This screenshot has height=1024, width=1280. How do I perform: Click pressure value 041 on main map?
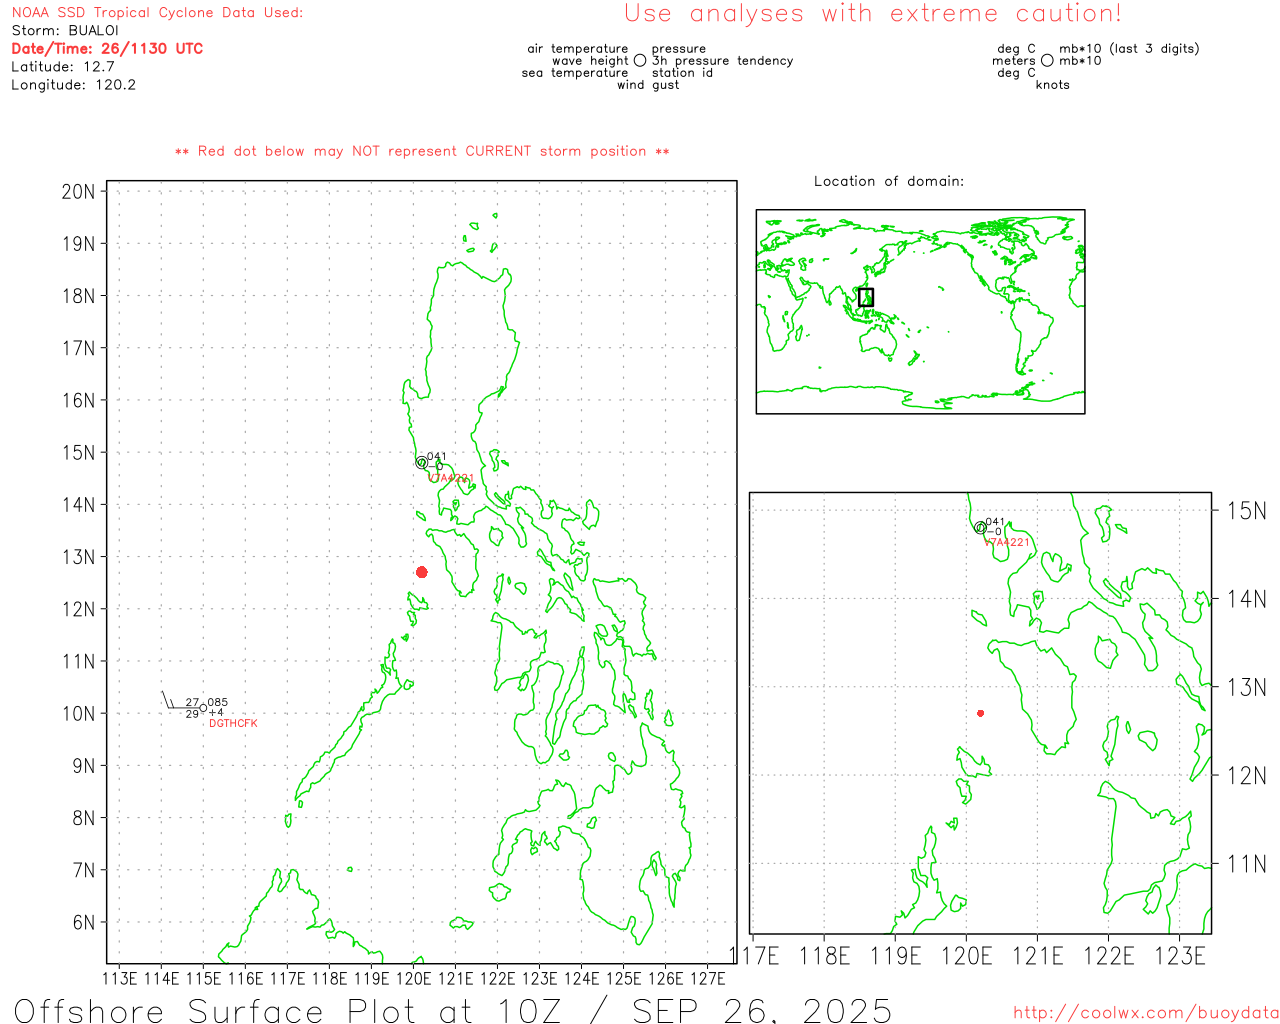[x=437, y=457]
